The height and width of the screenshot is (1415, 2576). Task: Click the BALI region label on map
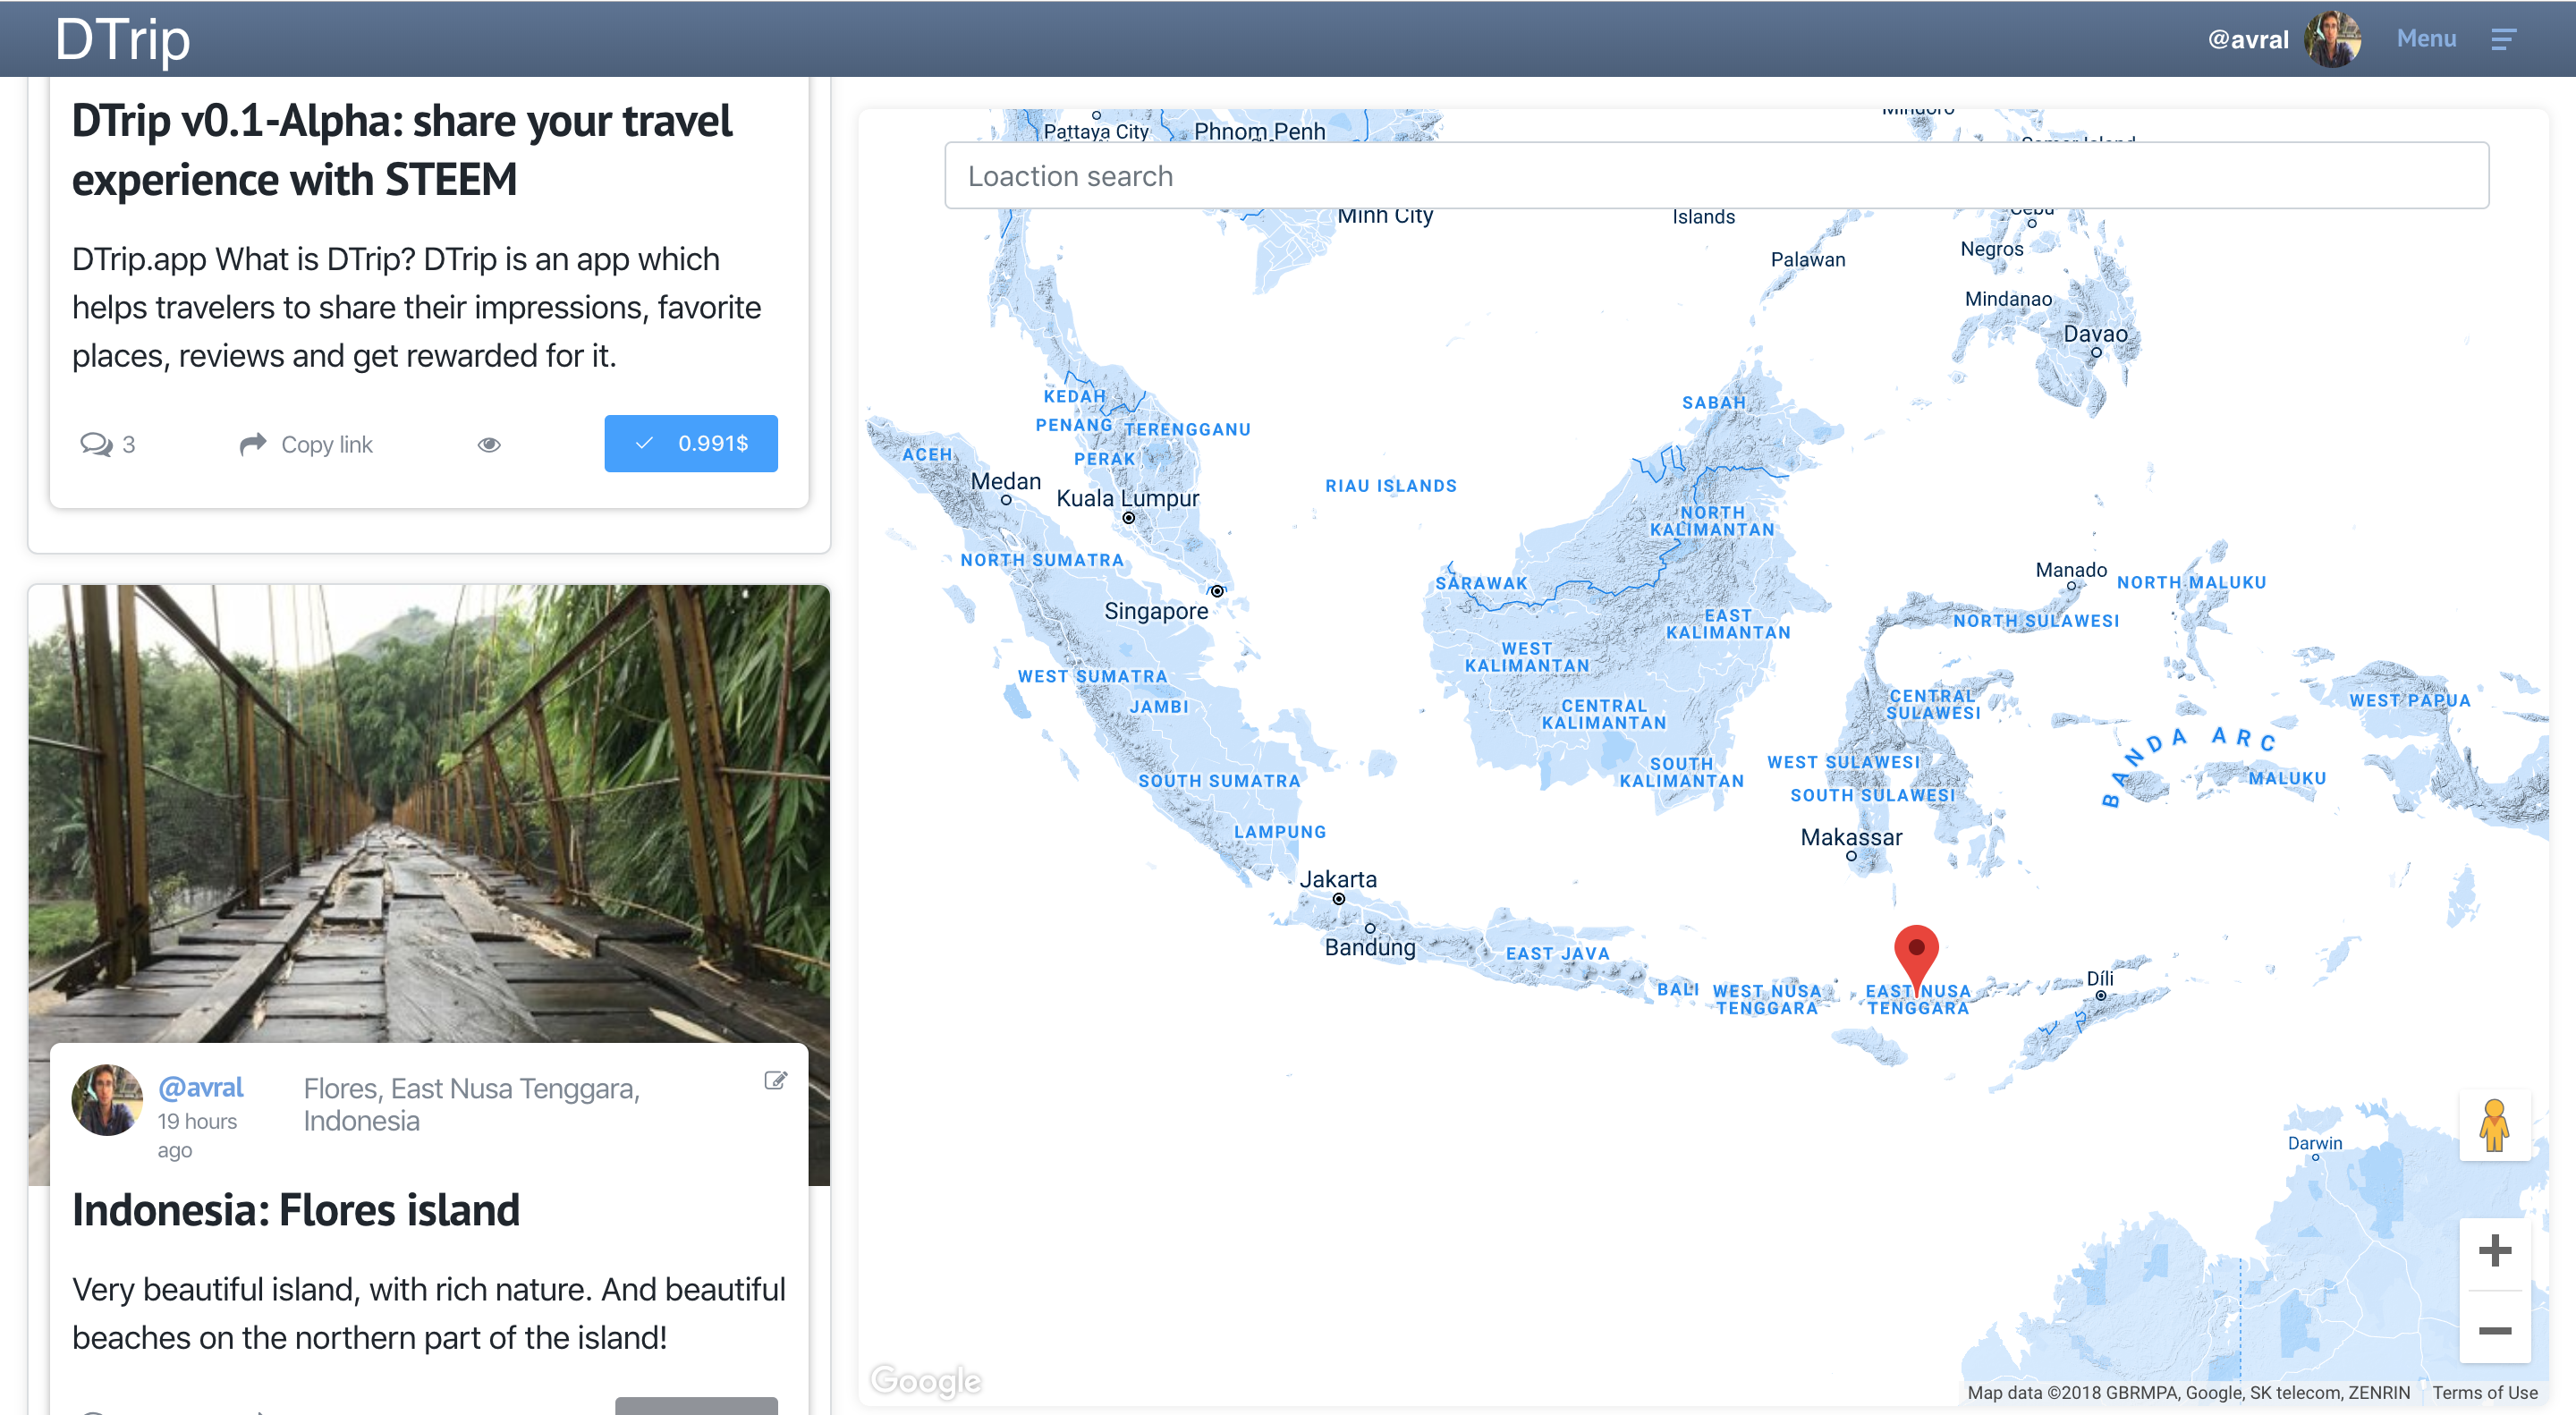[x=1677, y=989]
